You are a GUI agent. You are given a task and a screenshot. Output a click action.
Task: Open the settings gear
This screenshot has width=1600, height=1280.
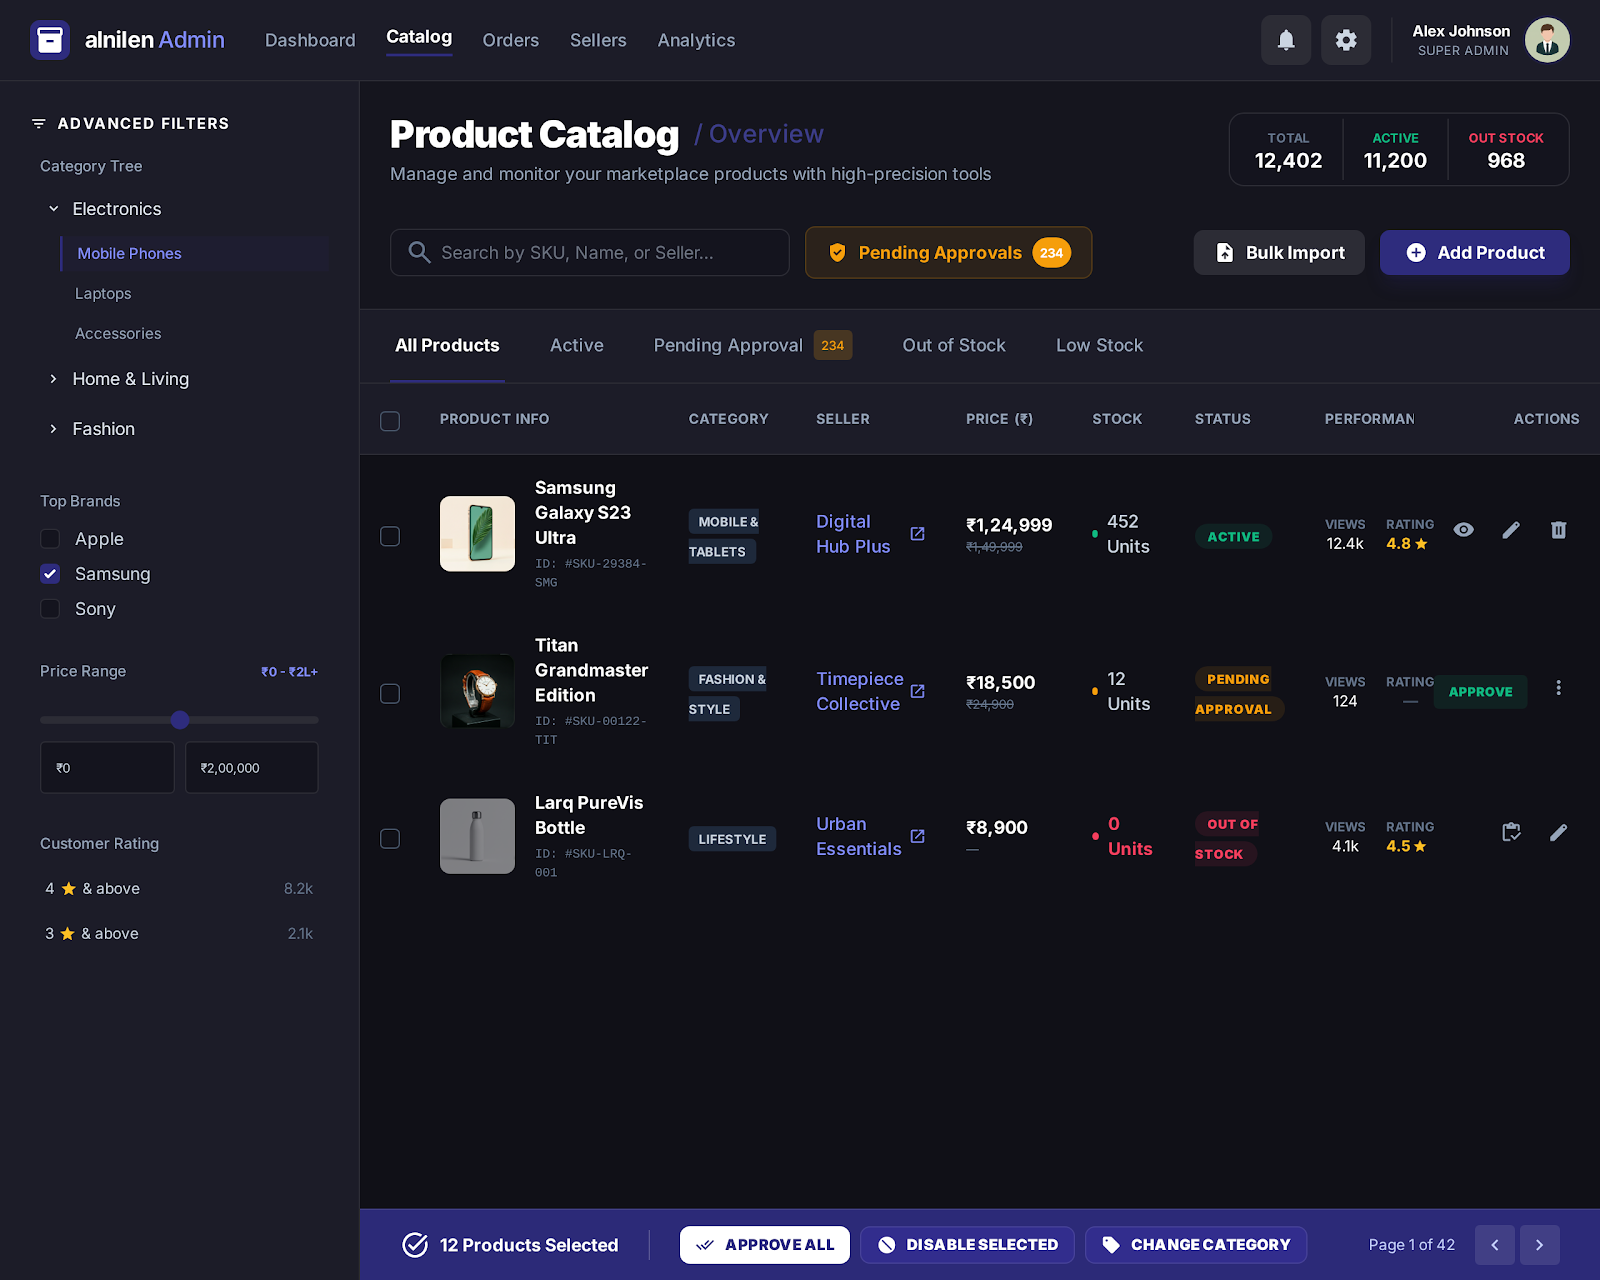coord(1346,40)
